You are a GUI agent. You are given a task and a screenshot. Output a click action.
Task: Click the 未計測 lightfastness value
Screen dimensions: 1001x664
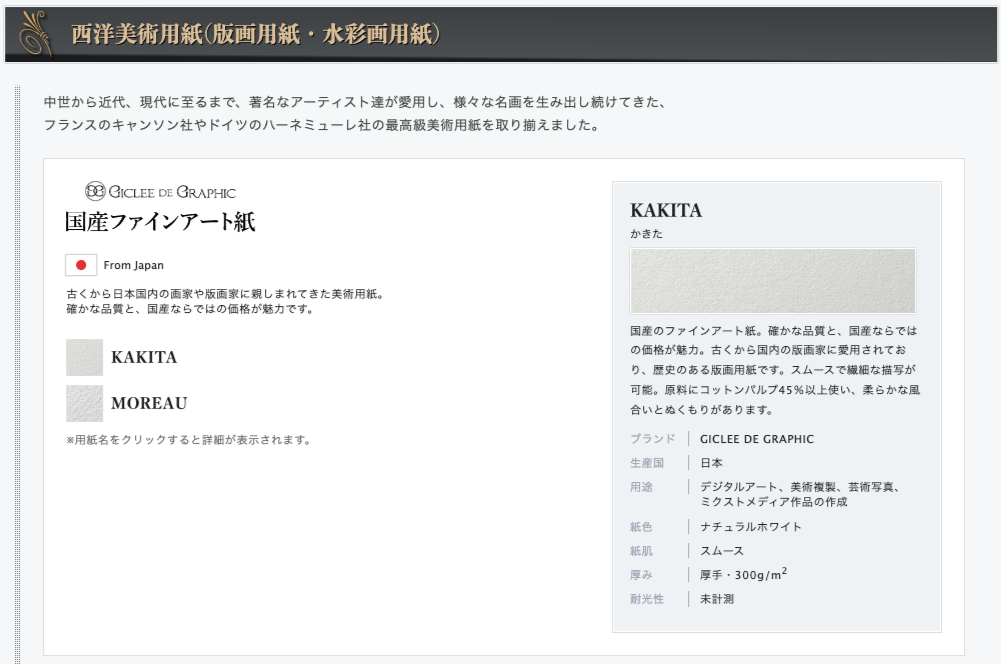tap(717, 599)
